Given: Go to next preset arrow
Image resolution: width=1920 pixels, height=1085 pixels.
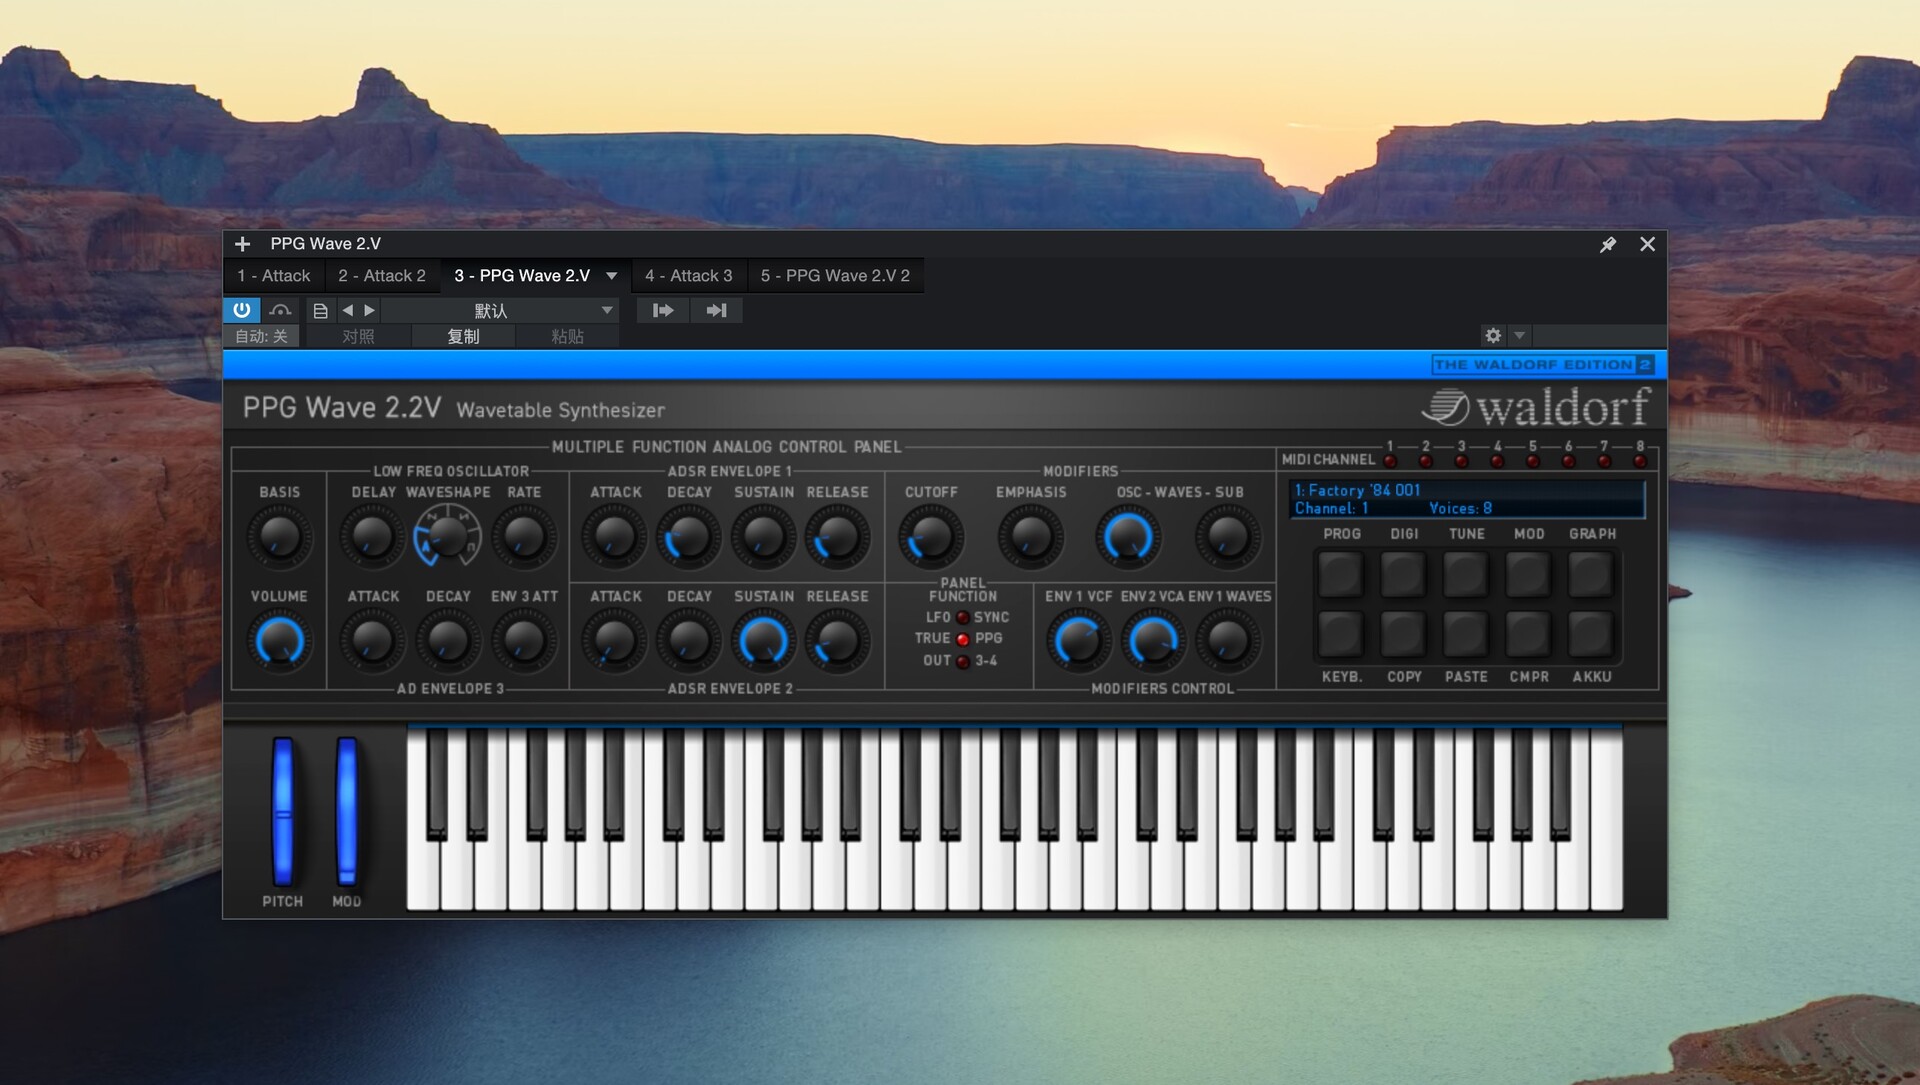Looking at the screenshot, I should (x=369, y=310).
